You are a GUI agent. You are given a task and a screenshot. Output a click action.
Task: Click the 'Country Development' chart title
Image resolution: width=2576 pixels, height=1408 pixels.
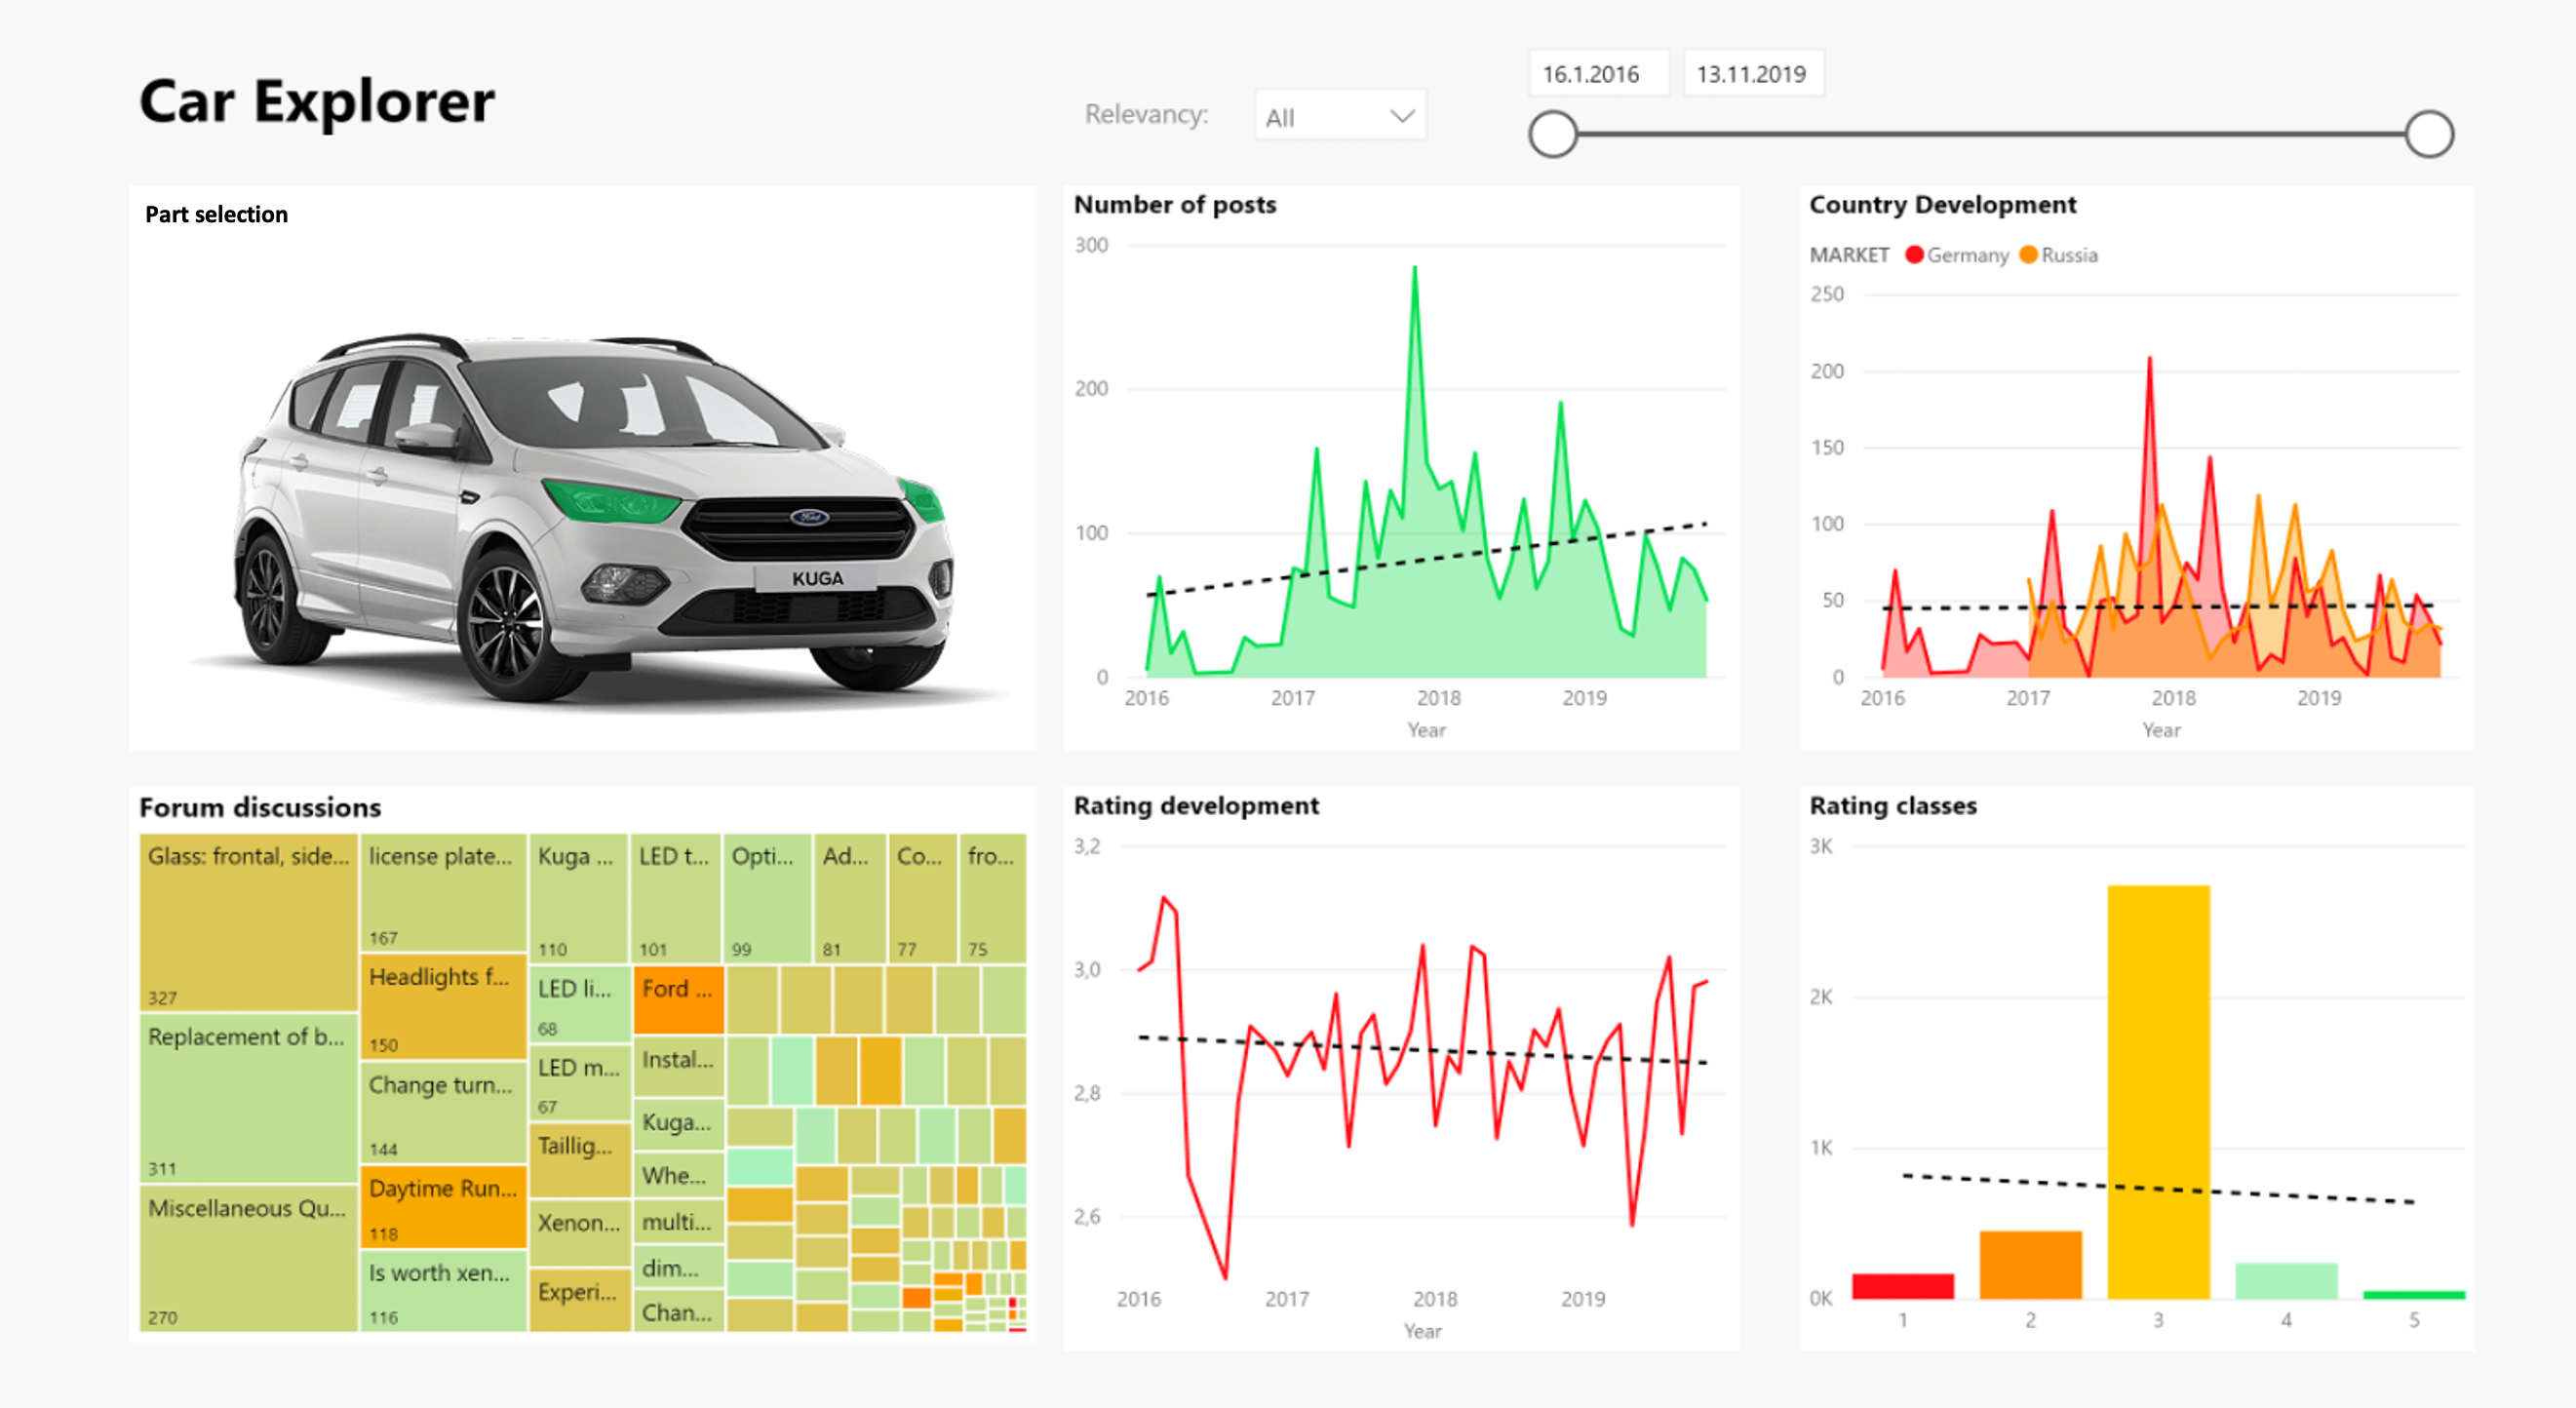pyautogui.click(x=1943, y=204)
